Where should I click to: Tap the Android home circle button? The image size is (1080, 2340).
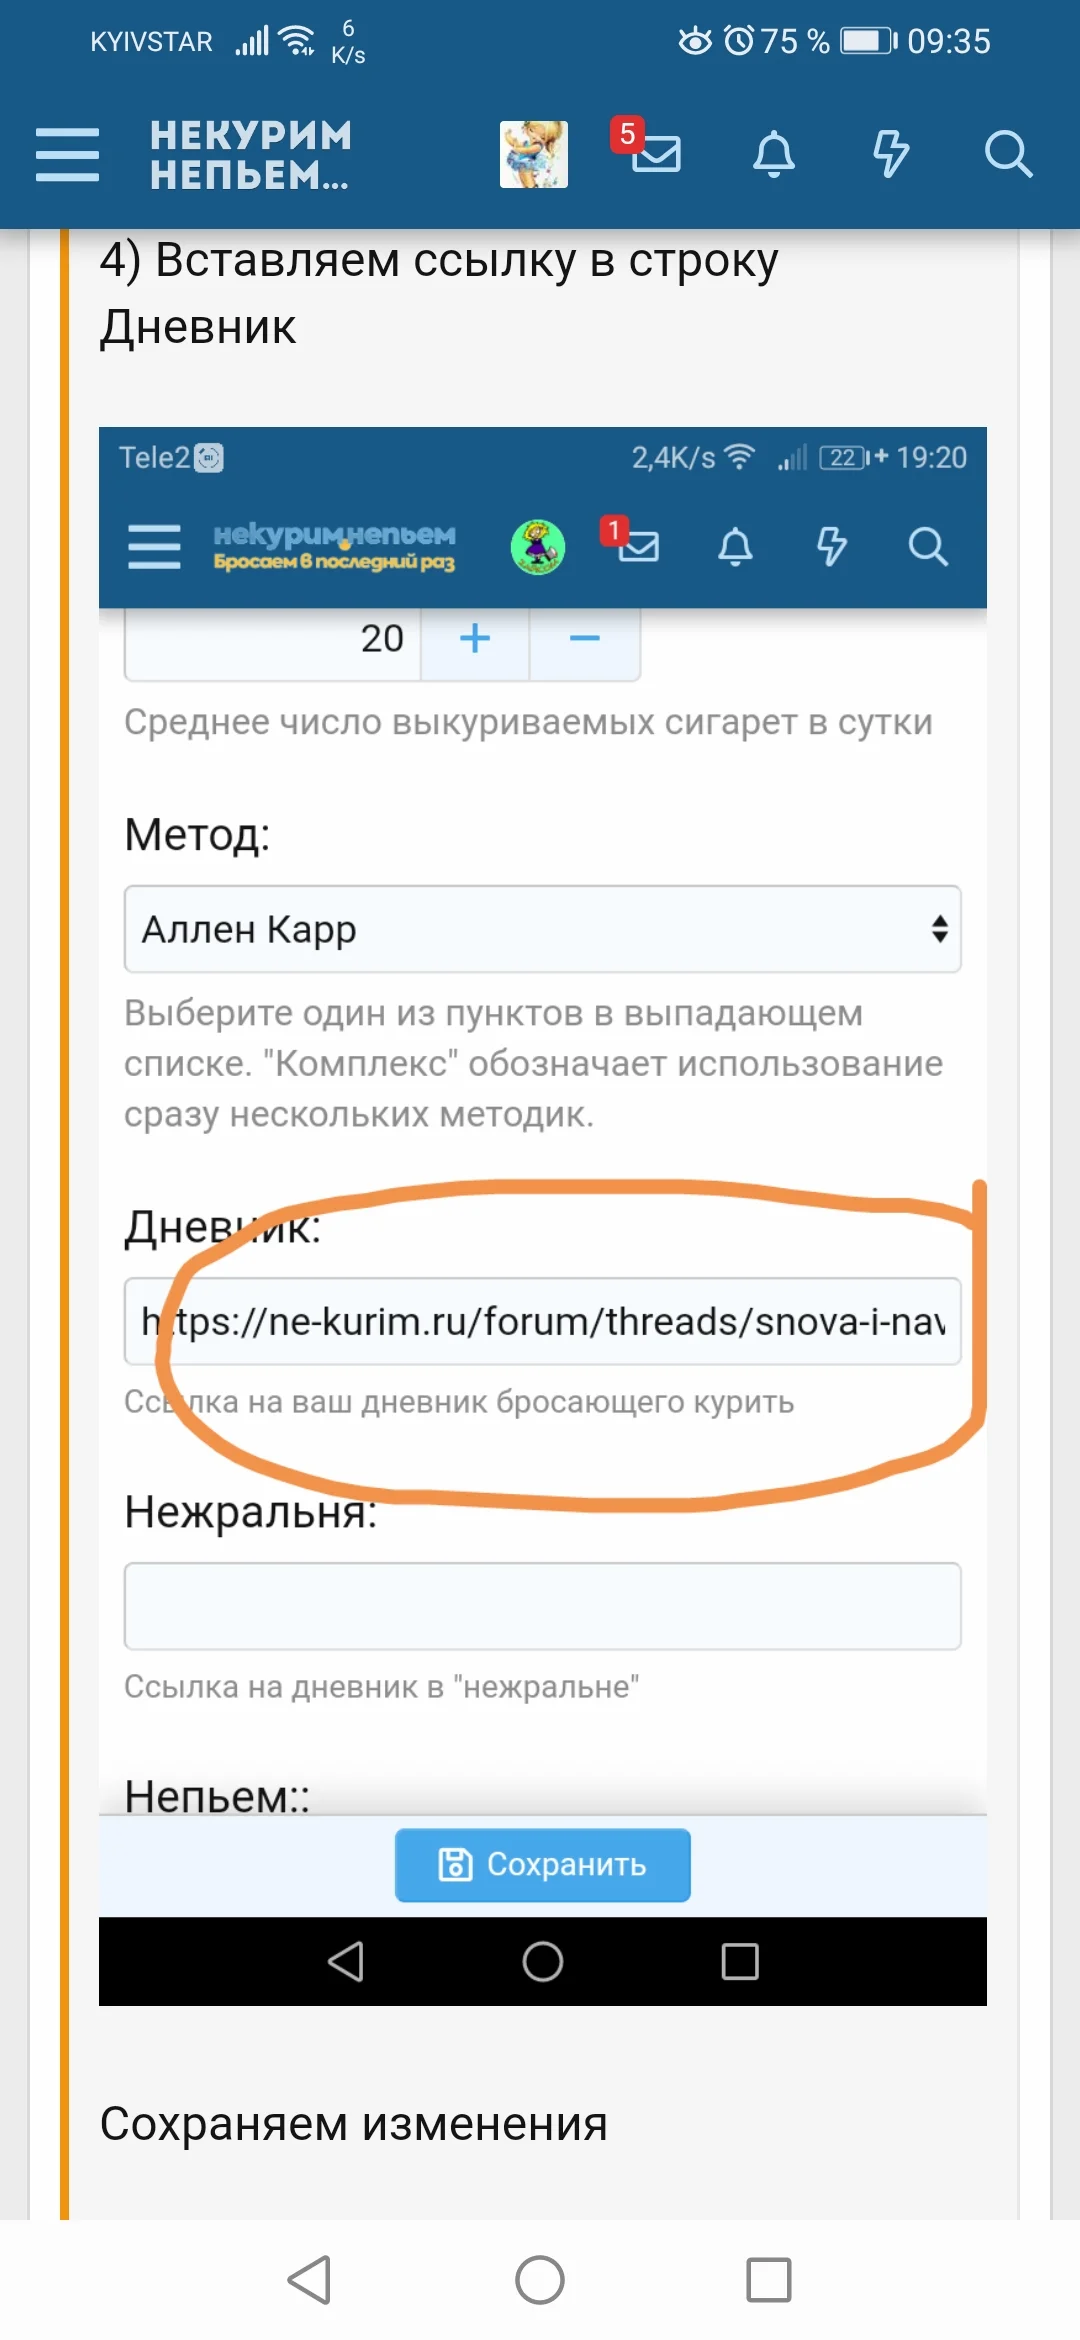(540, 2283)
